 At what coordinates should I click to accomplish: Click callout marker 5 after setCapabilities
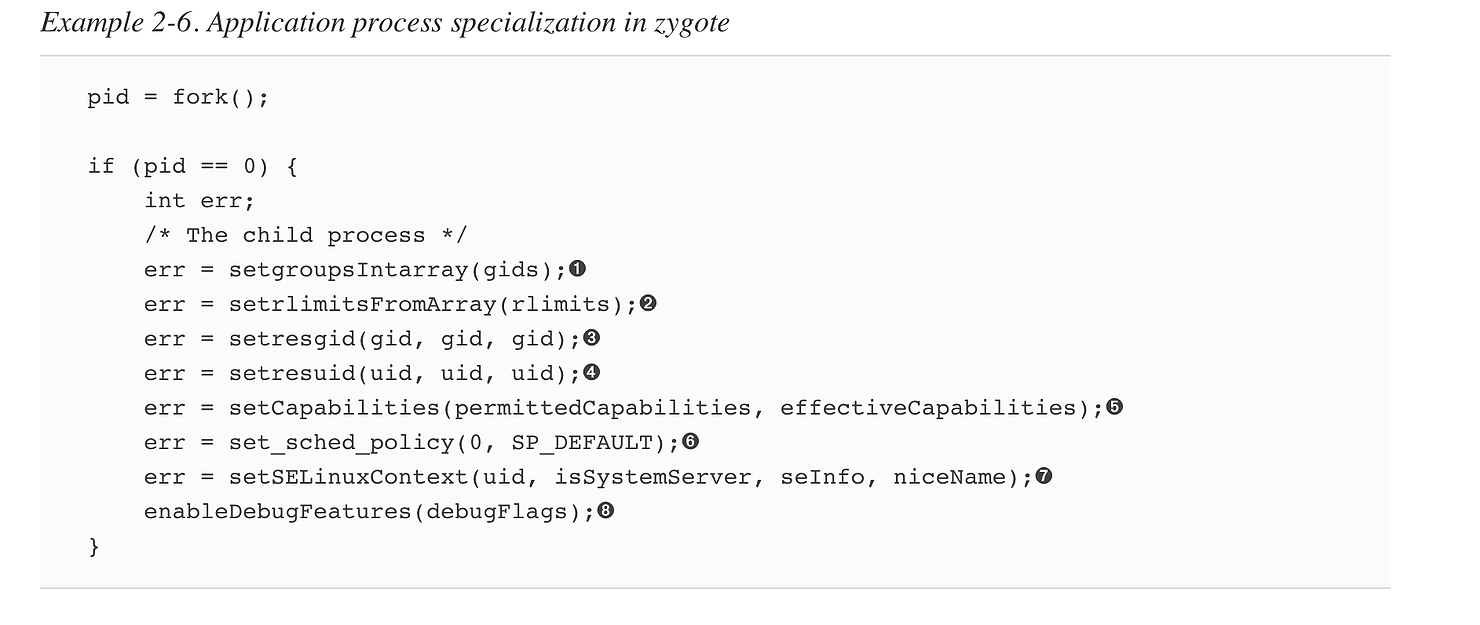point(1115,407)
